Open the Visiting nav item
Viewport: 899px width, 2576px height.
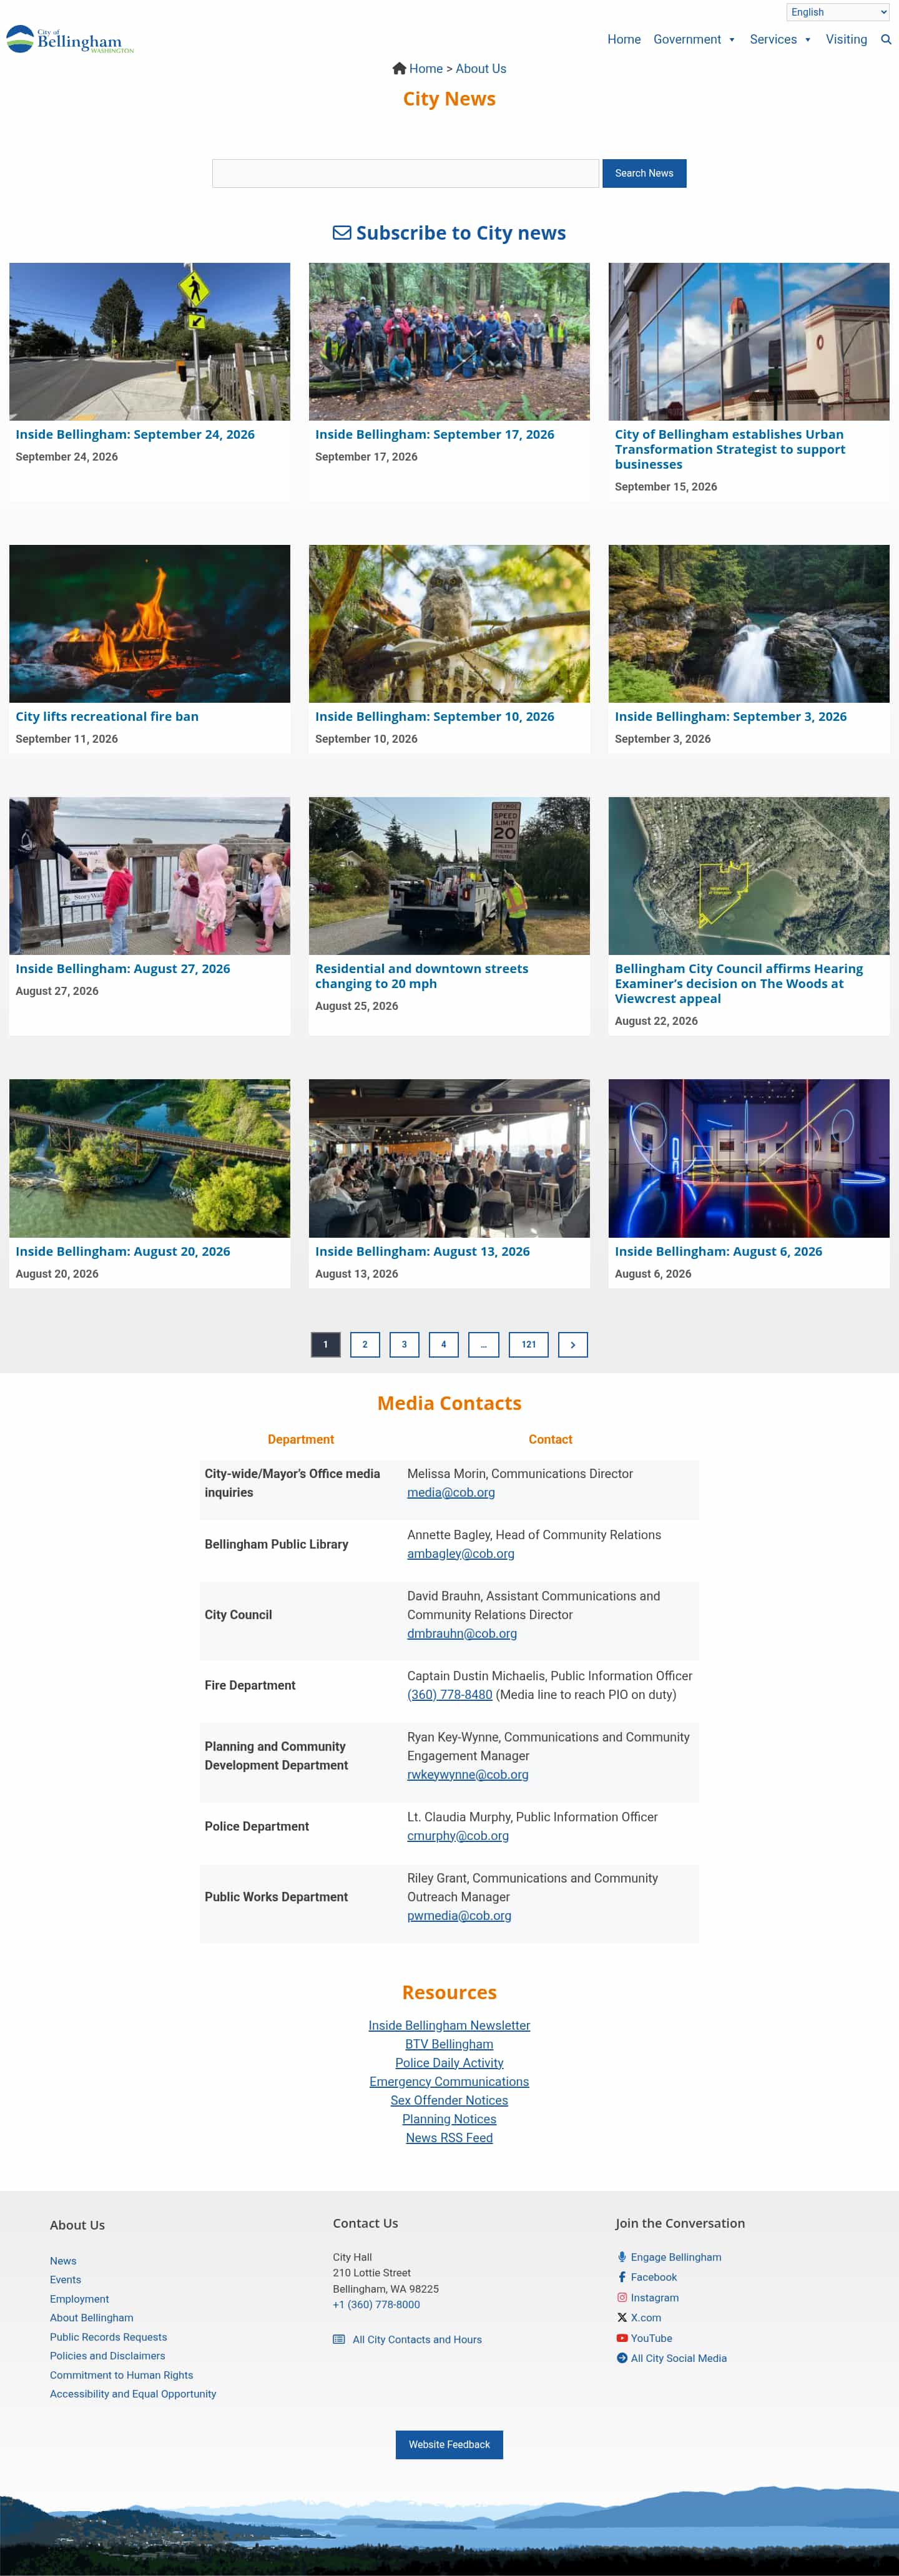coord(846,40)
